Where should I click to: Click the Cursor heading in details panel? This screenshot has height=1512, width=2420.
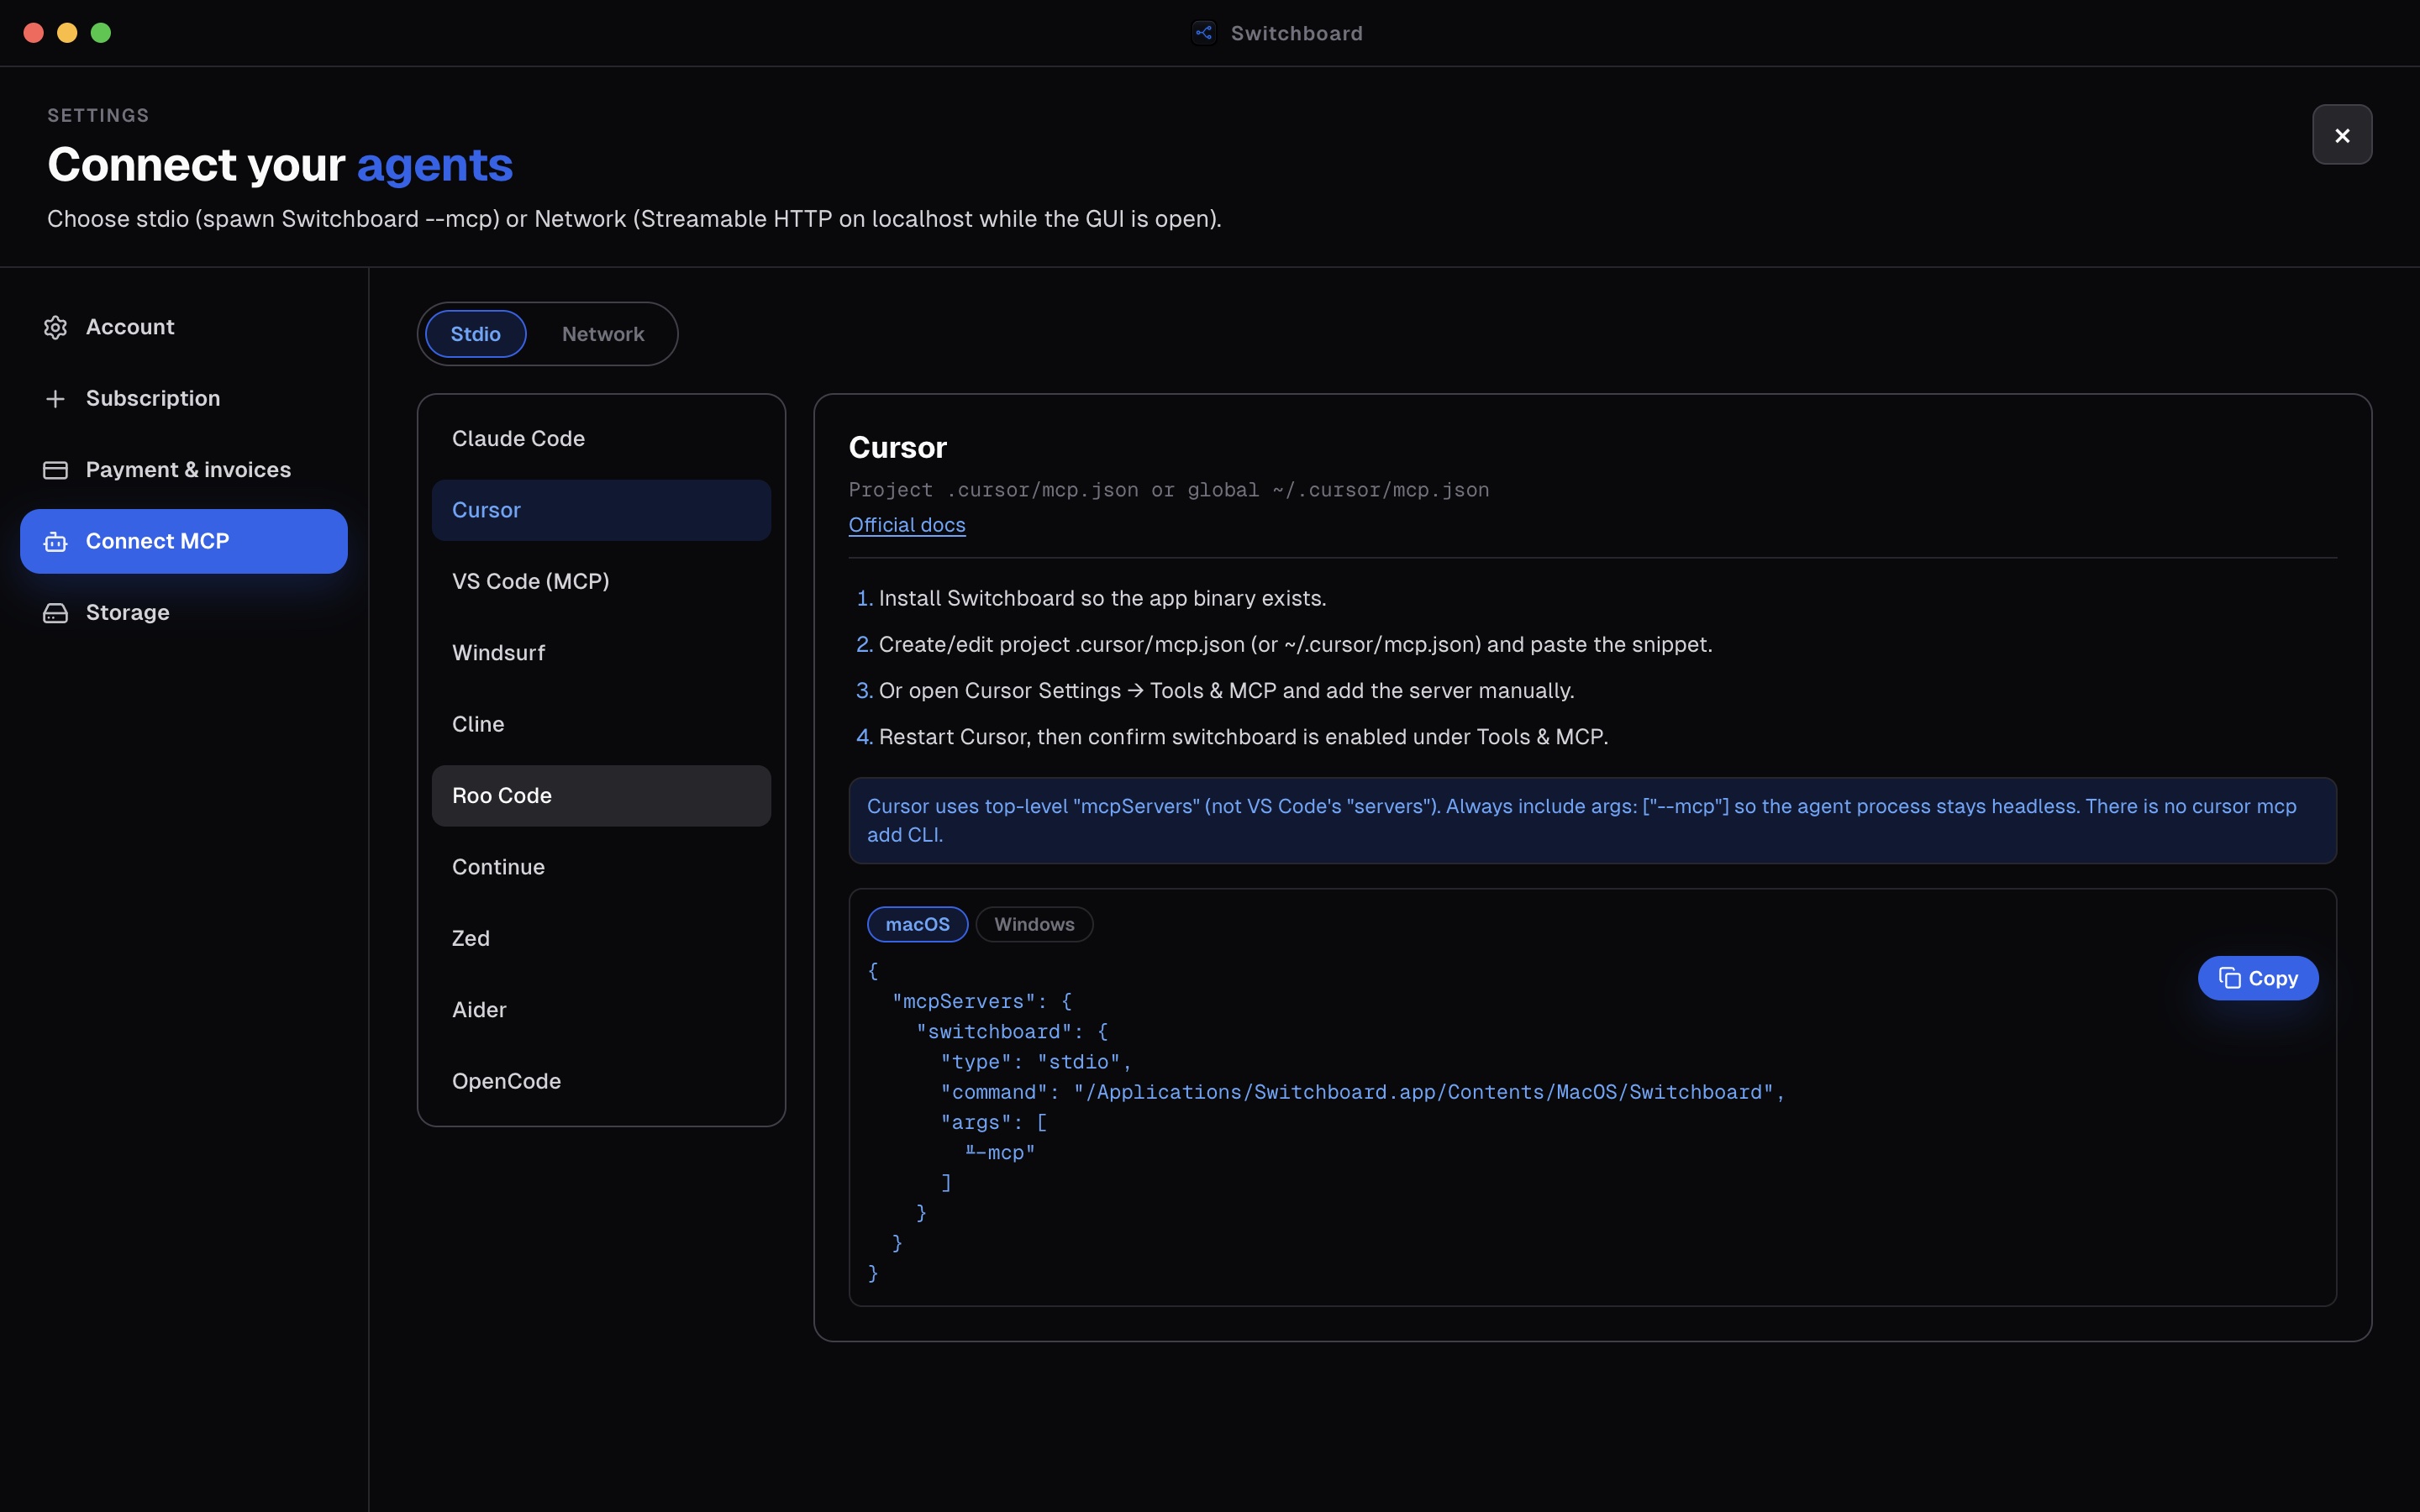click(897, 447)
